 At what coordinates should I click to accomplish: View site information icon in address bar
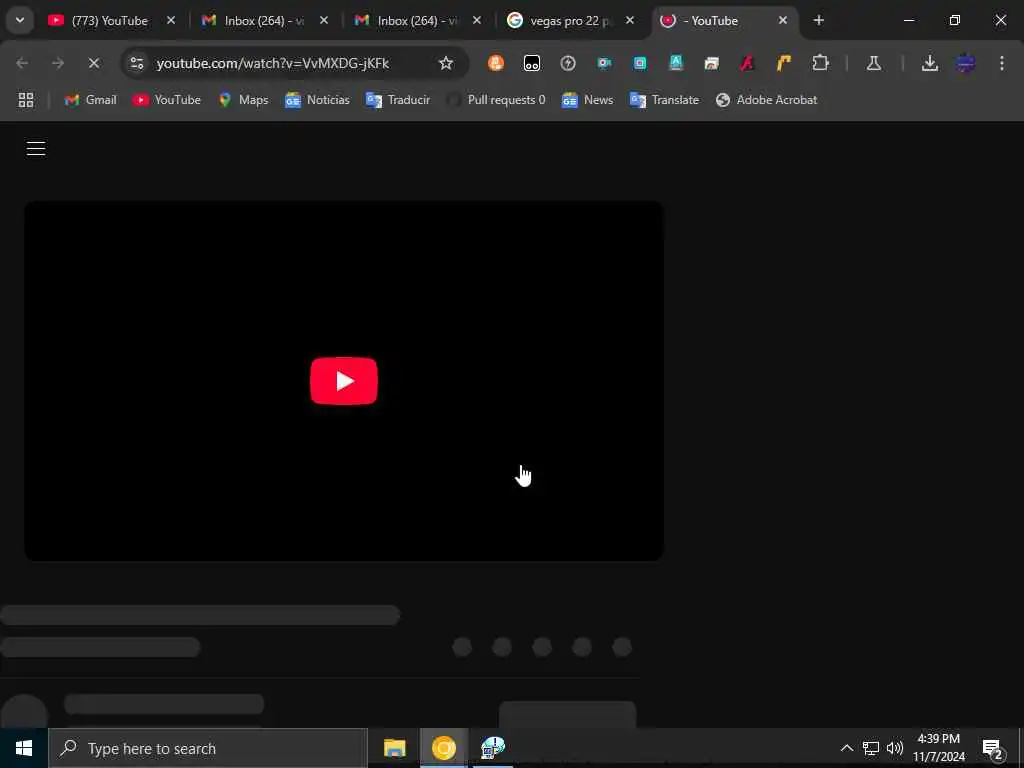tap(136, 63)
